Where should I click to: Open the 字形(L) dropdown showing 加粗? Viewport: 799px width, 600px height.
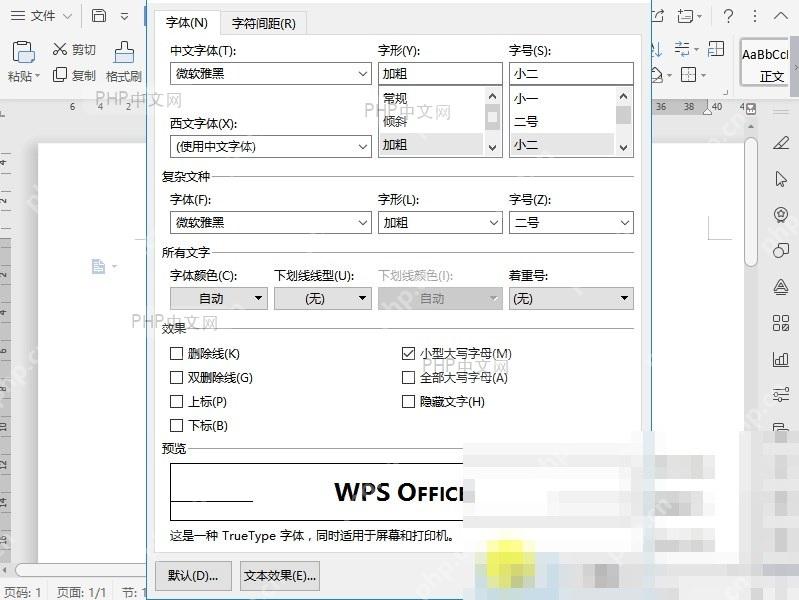[440, 222]
